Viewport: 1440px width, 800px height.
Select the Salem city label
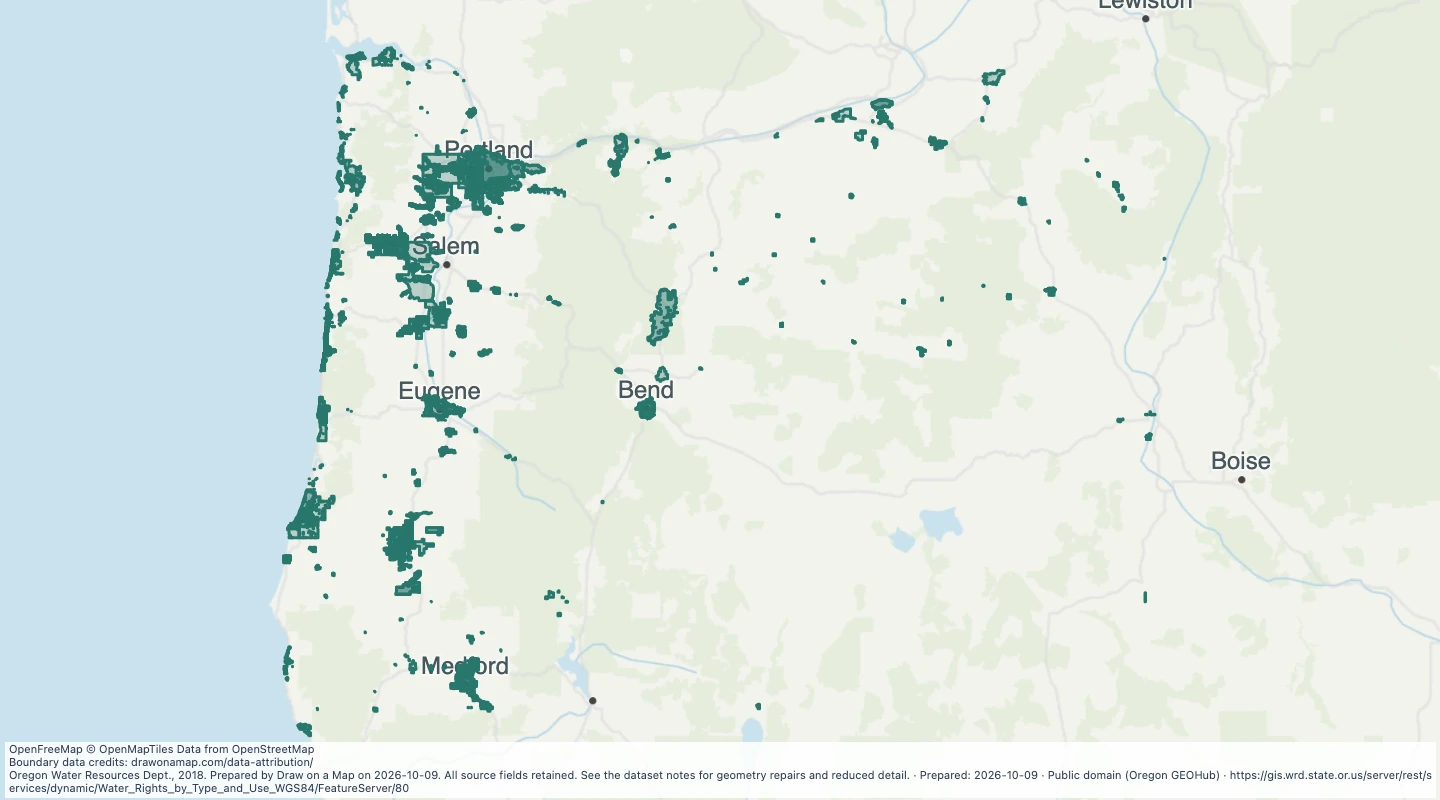click(445, 246)
